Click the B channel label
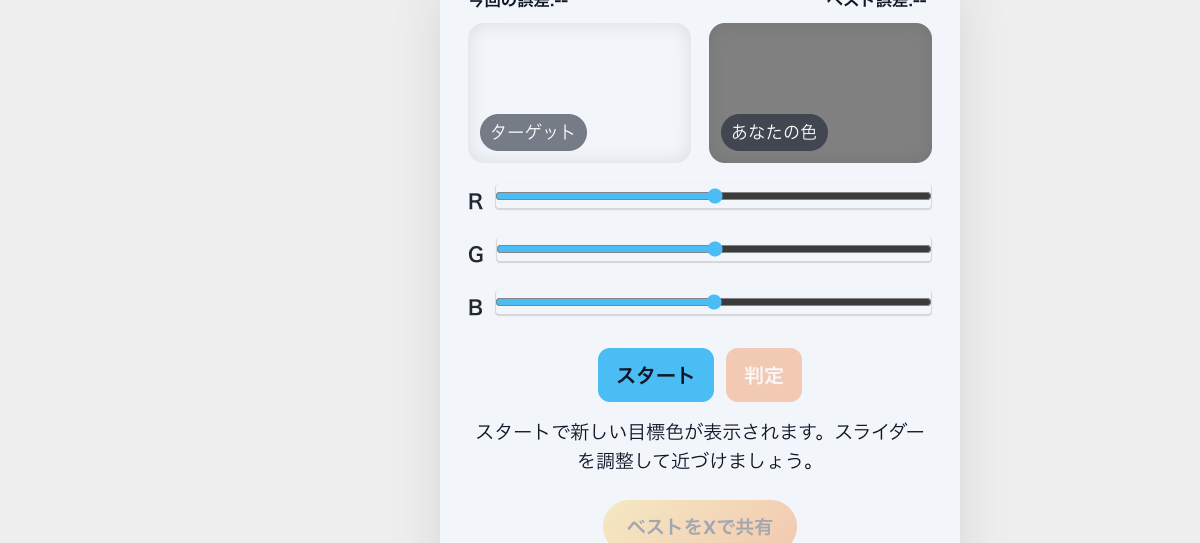Viewport: 1200px width, 543px height. click(x=476, y=307)
